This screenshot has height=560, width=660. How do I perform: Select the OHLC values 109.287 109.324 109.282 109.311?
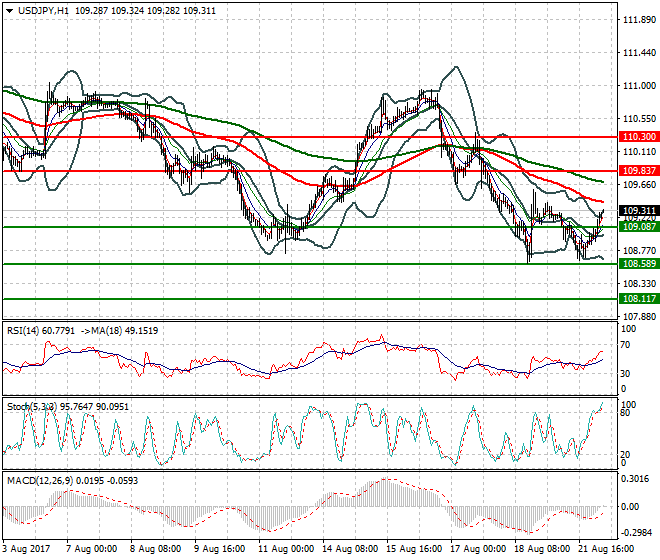click(145, 11)
